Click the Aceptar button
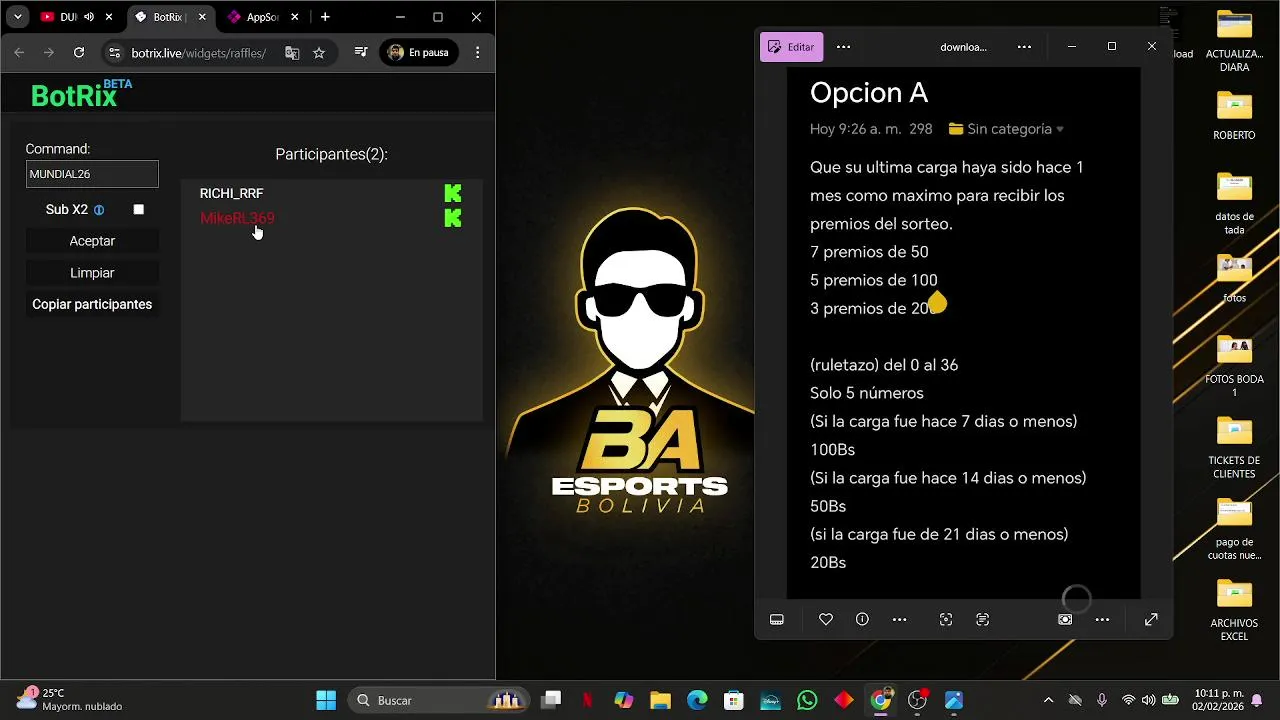Viewport: 1280px width, 720px height. pos(92,241)
